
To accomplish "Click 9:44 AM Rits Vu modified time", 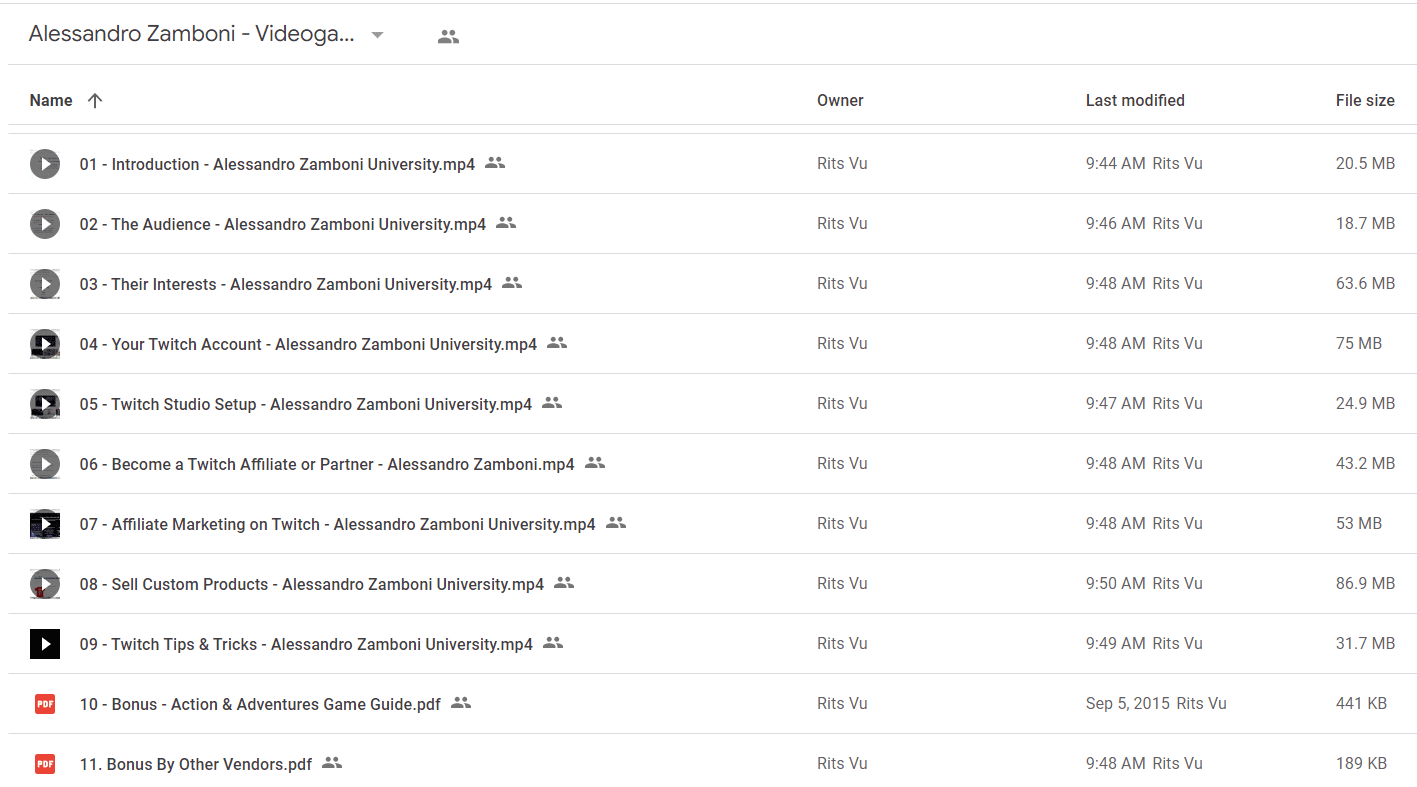I will [x=1144, y=163].
